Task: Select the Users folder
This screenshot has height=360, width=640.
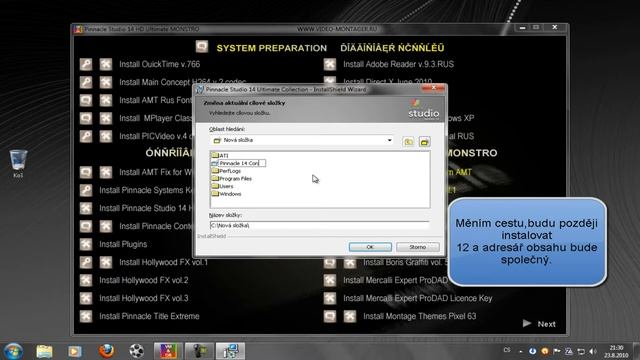Action: coord(223,186)
